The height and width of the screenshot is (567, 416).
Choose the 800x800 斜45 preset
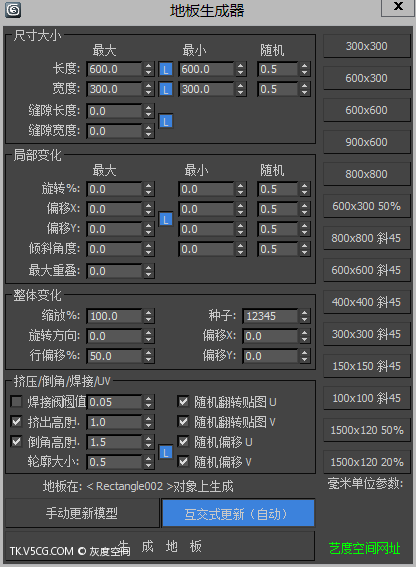(x=366, y=238)
